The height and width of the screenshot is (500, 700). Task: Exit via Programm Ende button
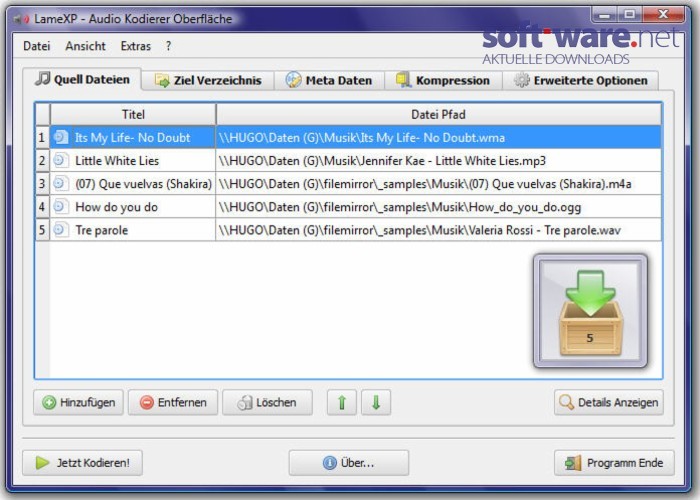coord(614,463)
